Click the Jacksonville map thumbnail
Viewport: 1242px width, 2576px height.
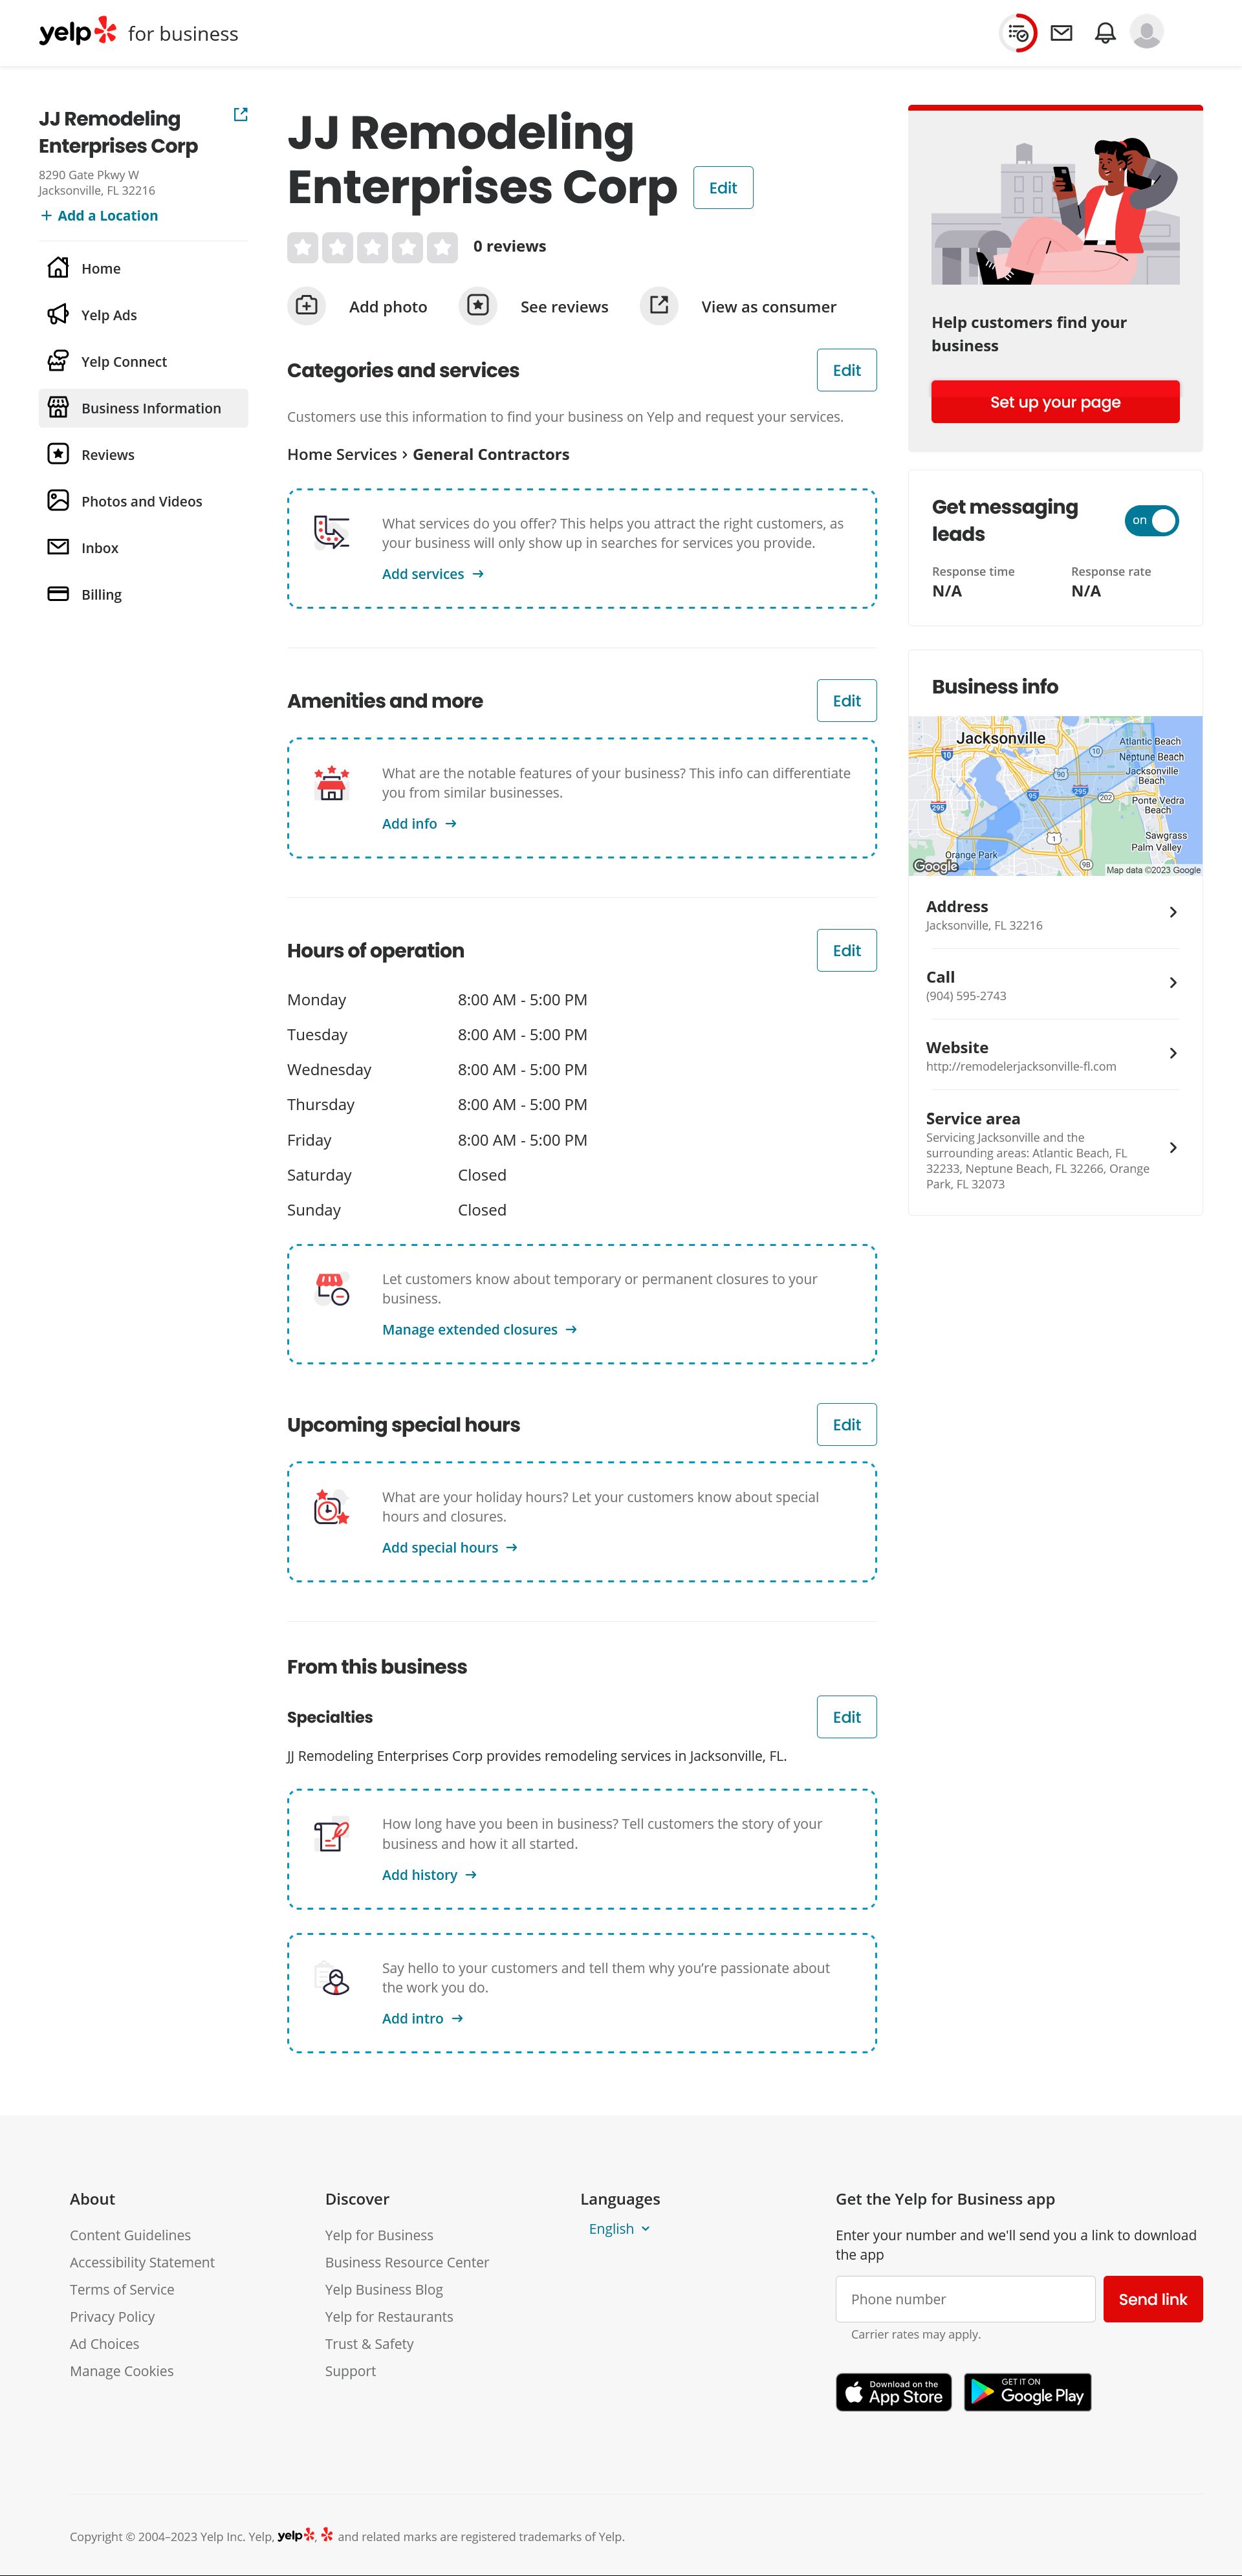click(1055, 796)
